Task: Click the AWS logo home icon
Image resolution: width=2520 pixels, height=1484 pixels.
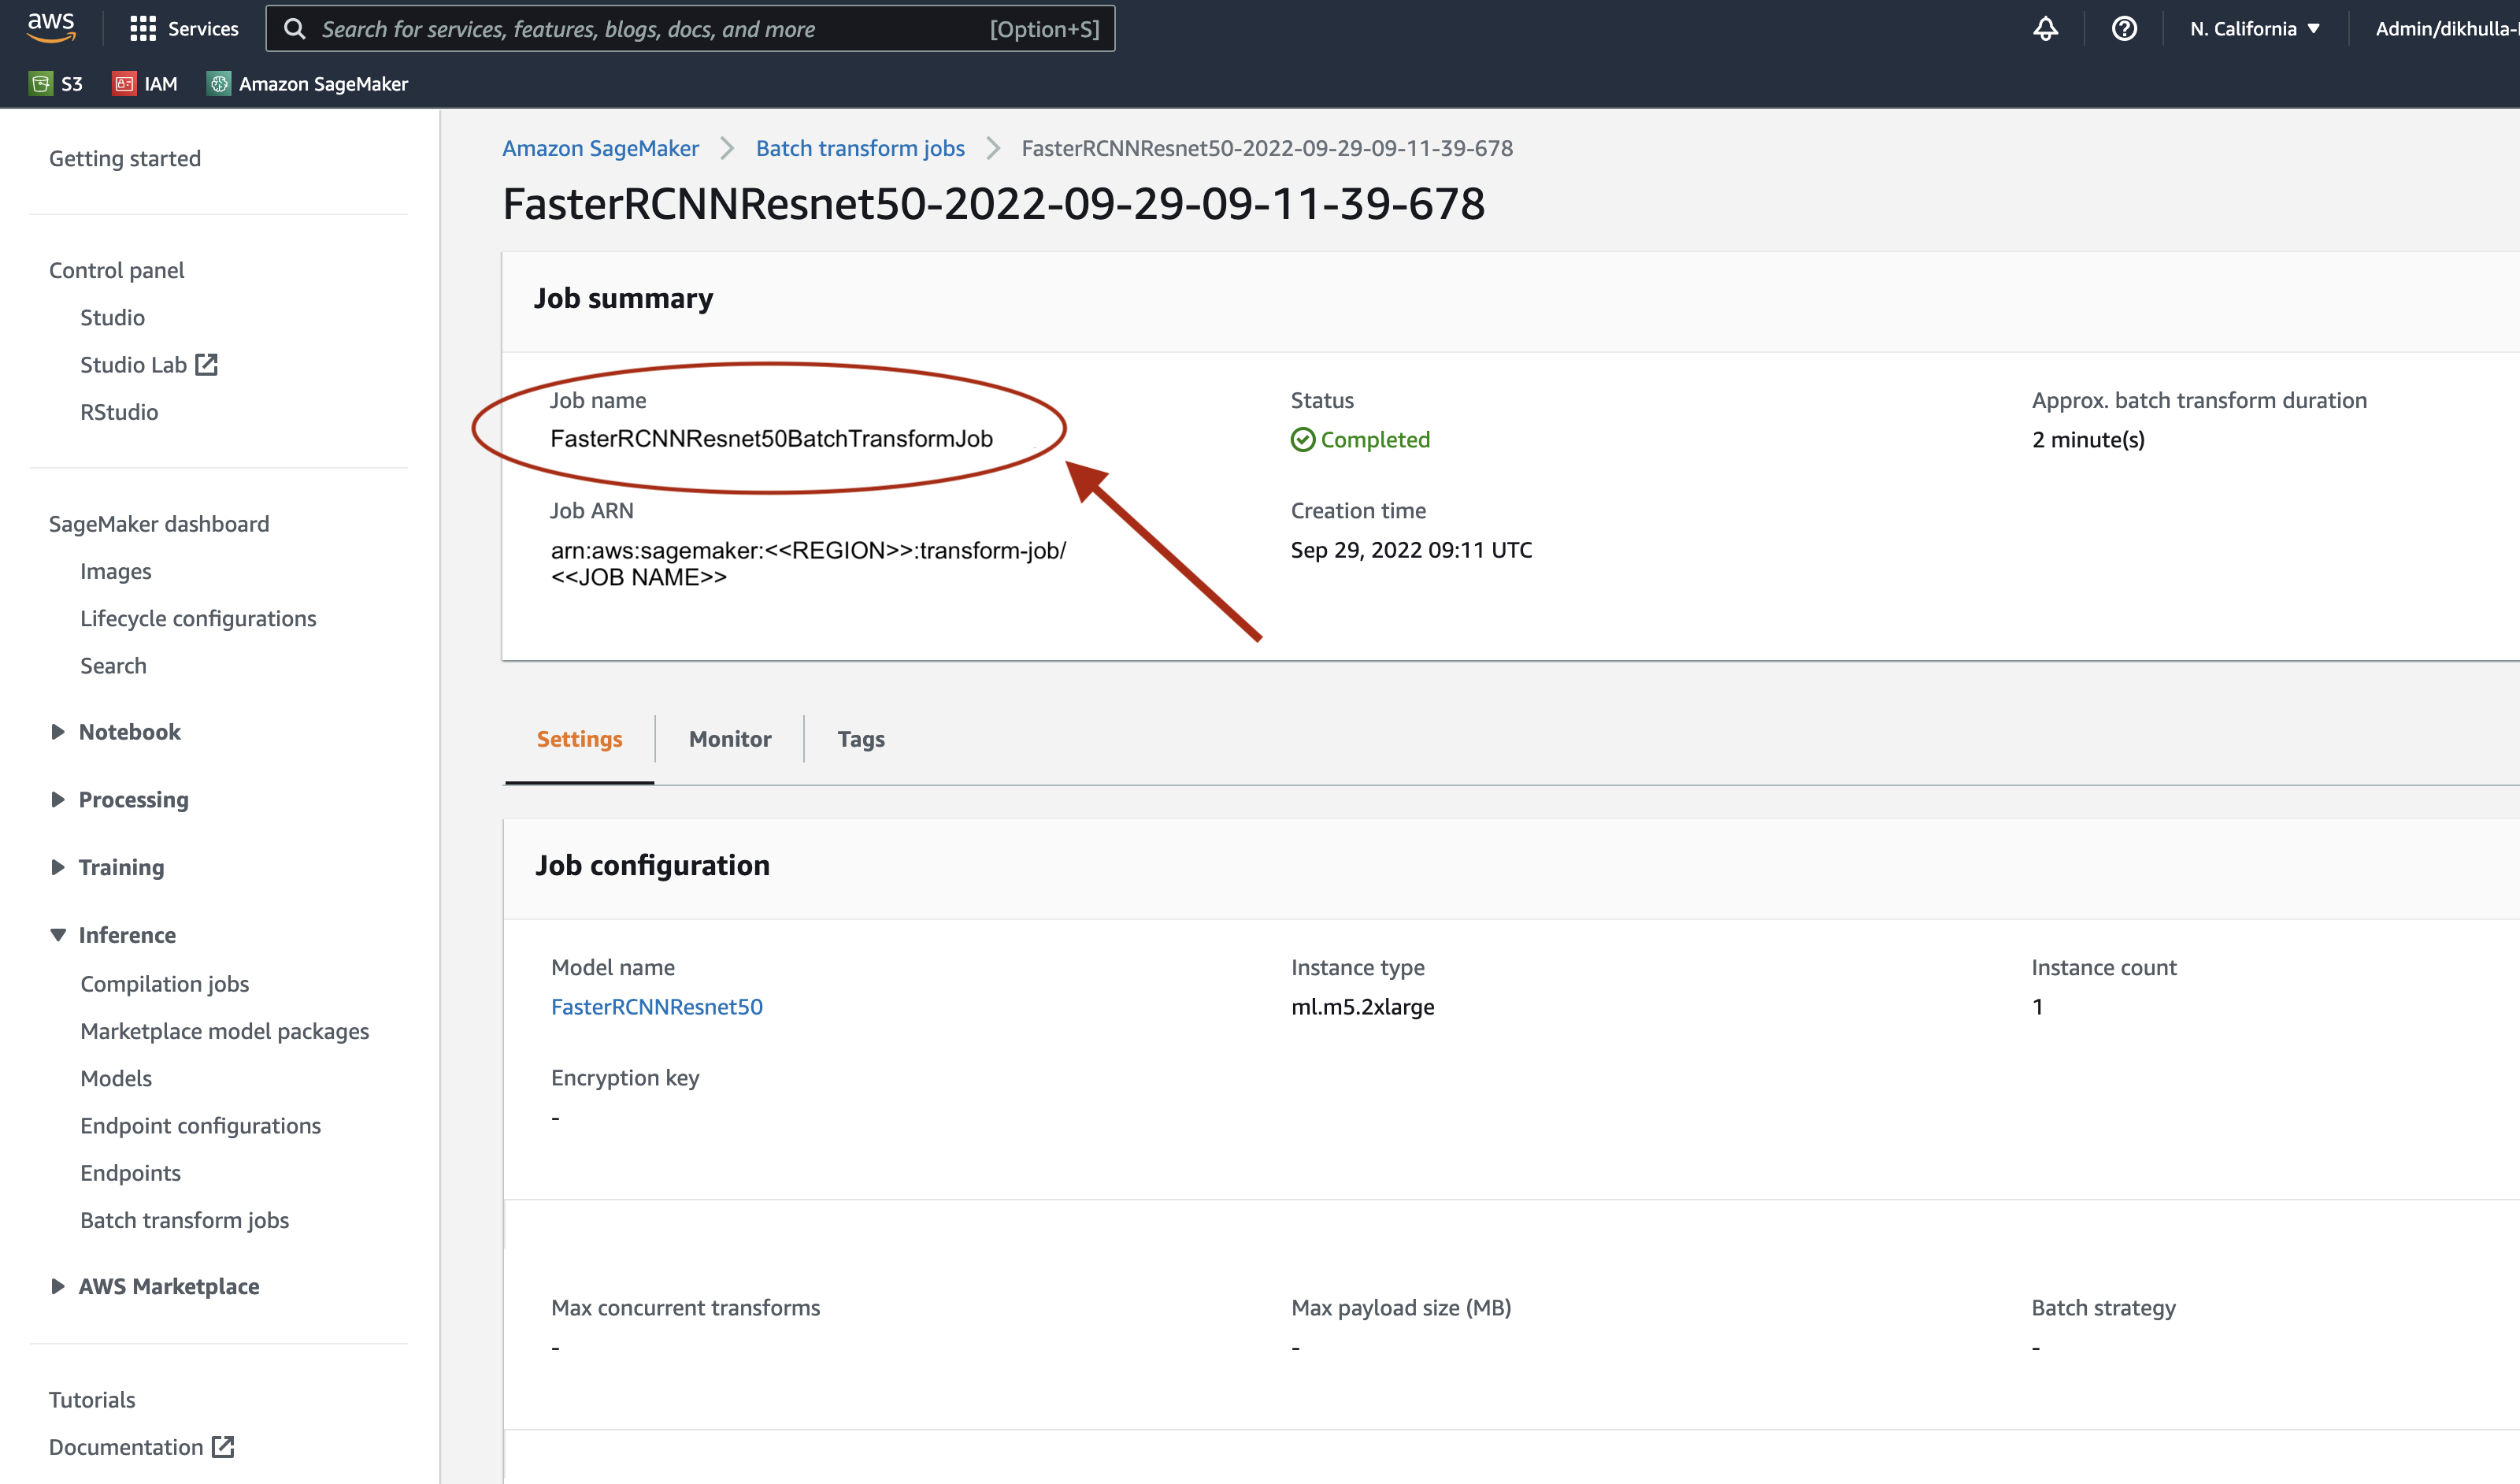Action: (x=51, y=28)
